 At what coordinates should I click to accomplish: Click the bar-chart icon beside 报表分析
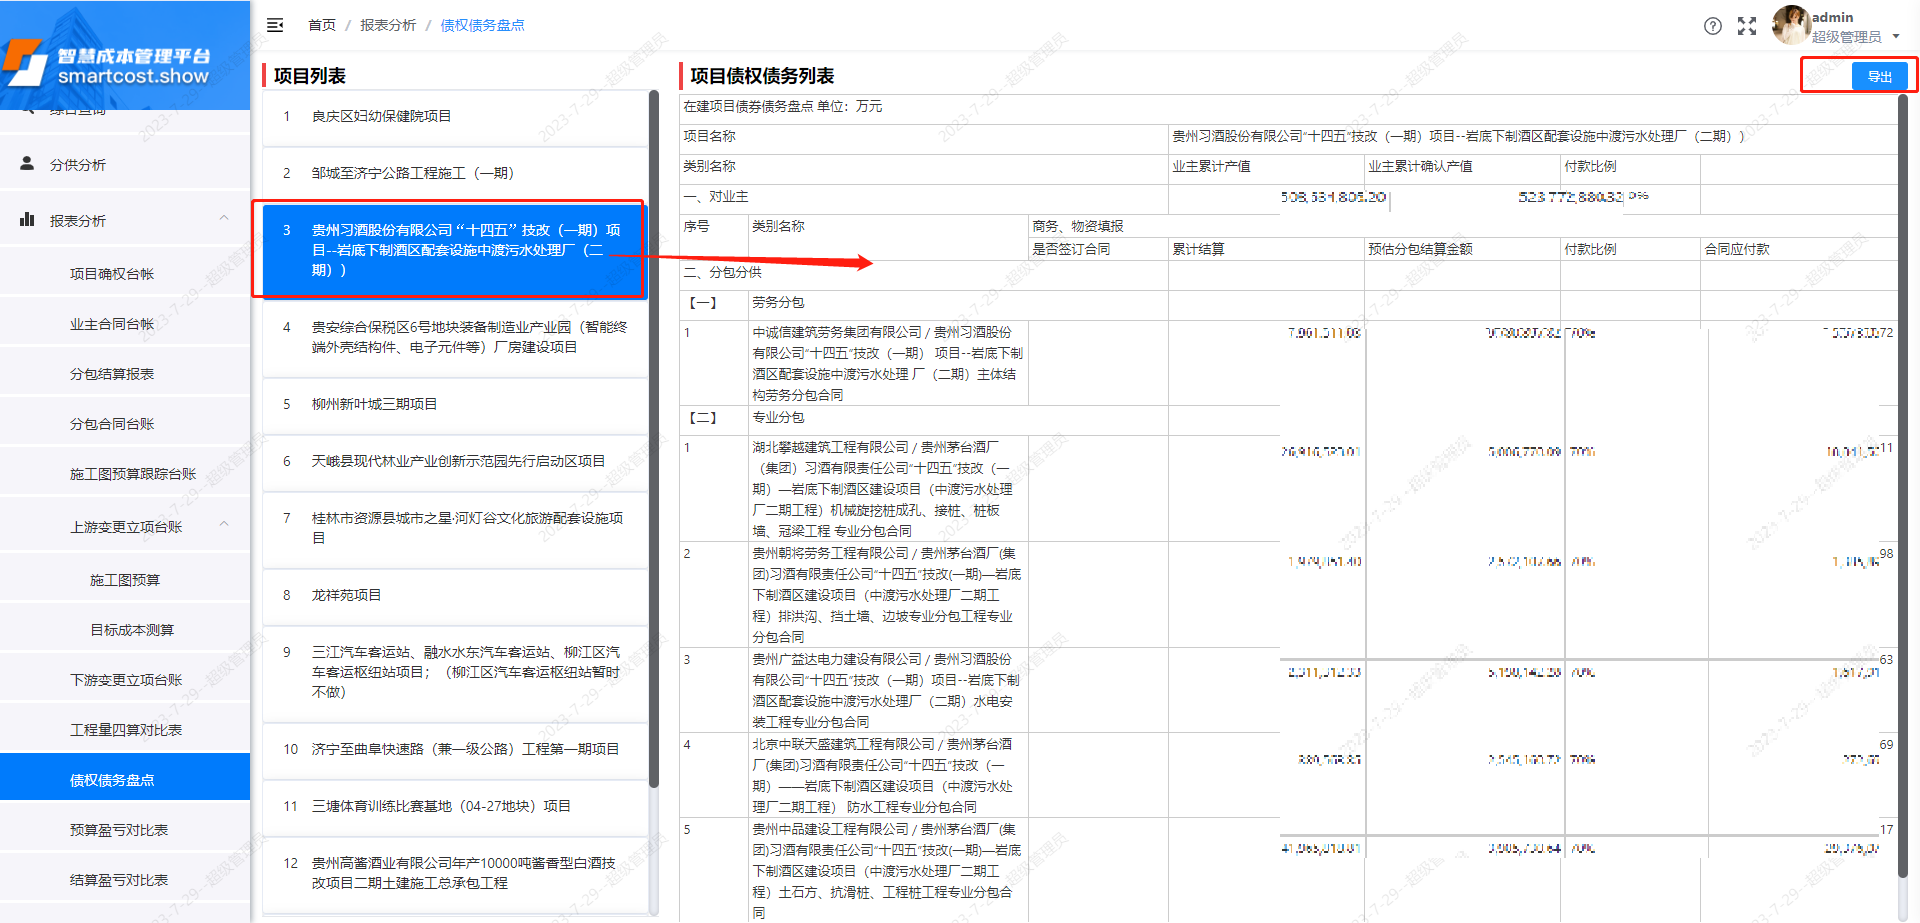click(27, 220)
